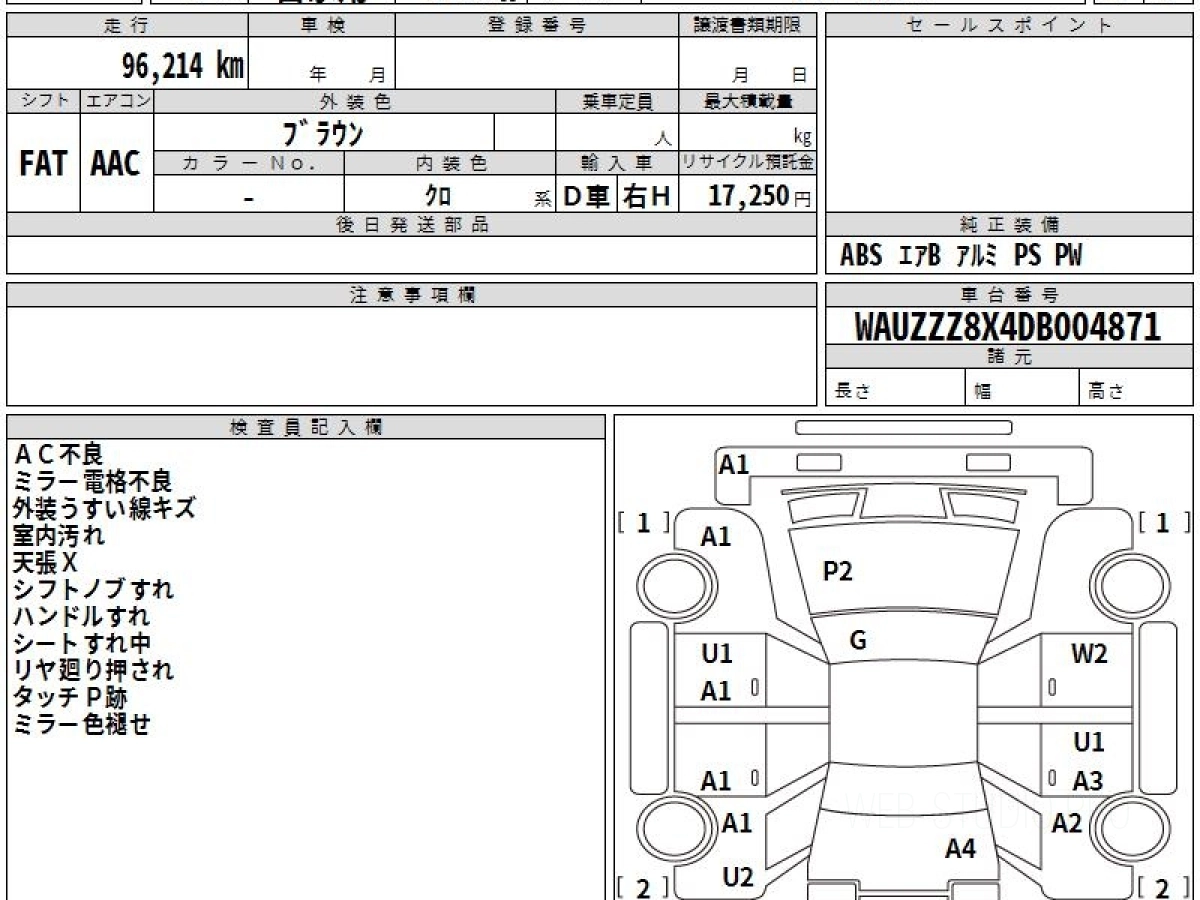Image resolution: width=1200 pixels, height=900 pixels.
Task: Click the カラーNo. label
Action: coord(249,163)
